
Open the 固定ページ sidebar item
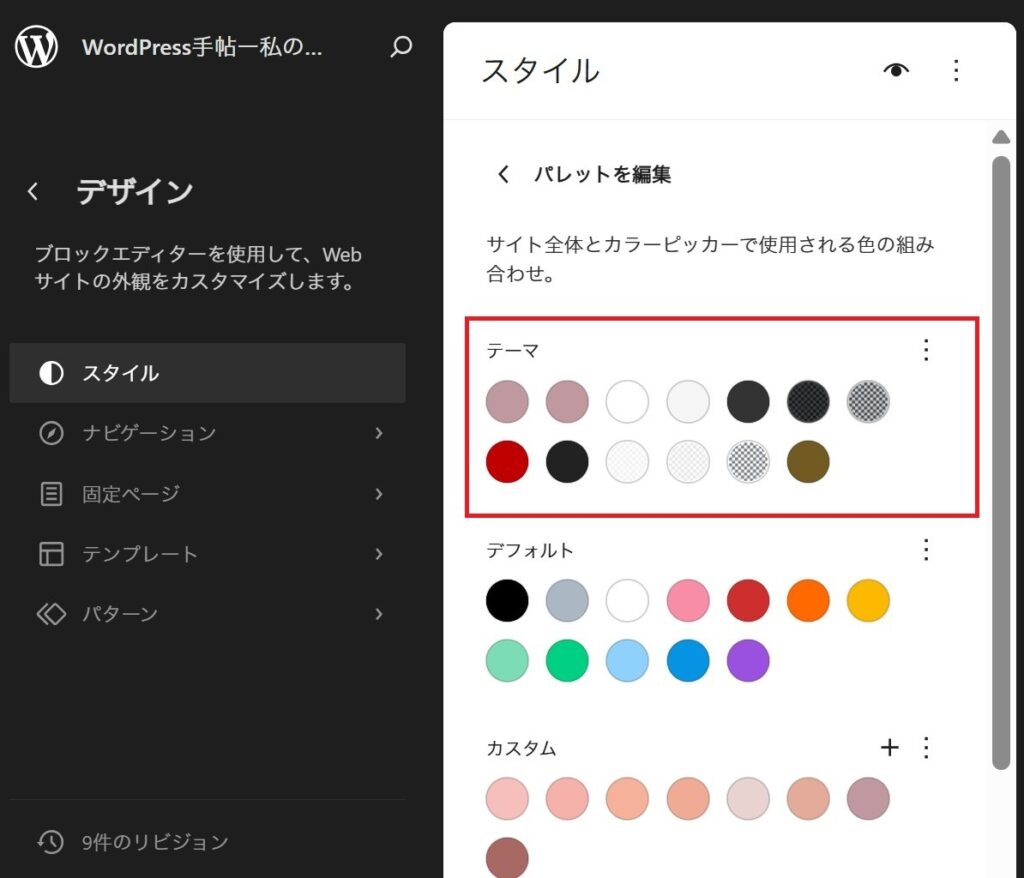pyautogui.click(x=208, y=494)
